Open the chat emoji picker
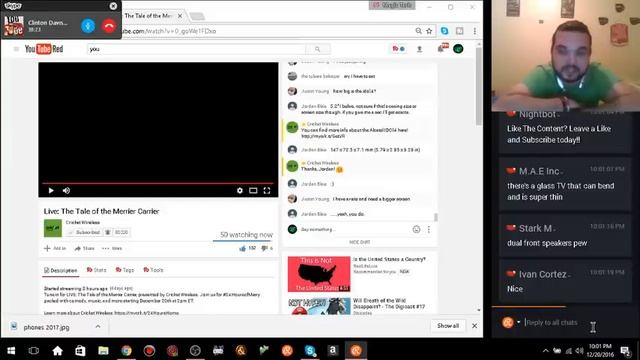Image resolution: width=640 pixels, height=360 pixels. 416,229
